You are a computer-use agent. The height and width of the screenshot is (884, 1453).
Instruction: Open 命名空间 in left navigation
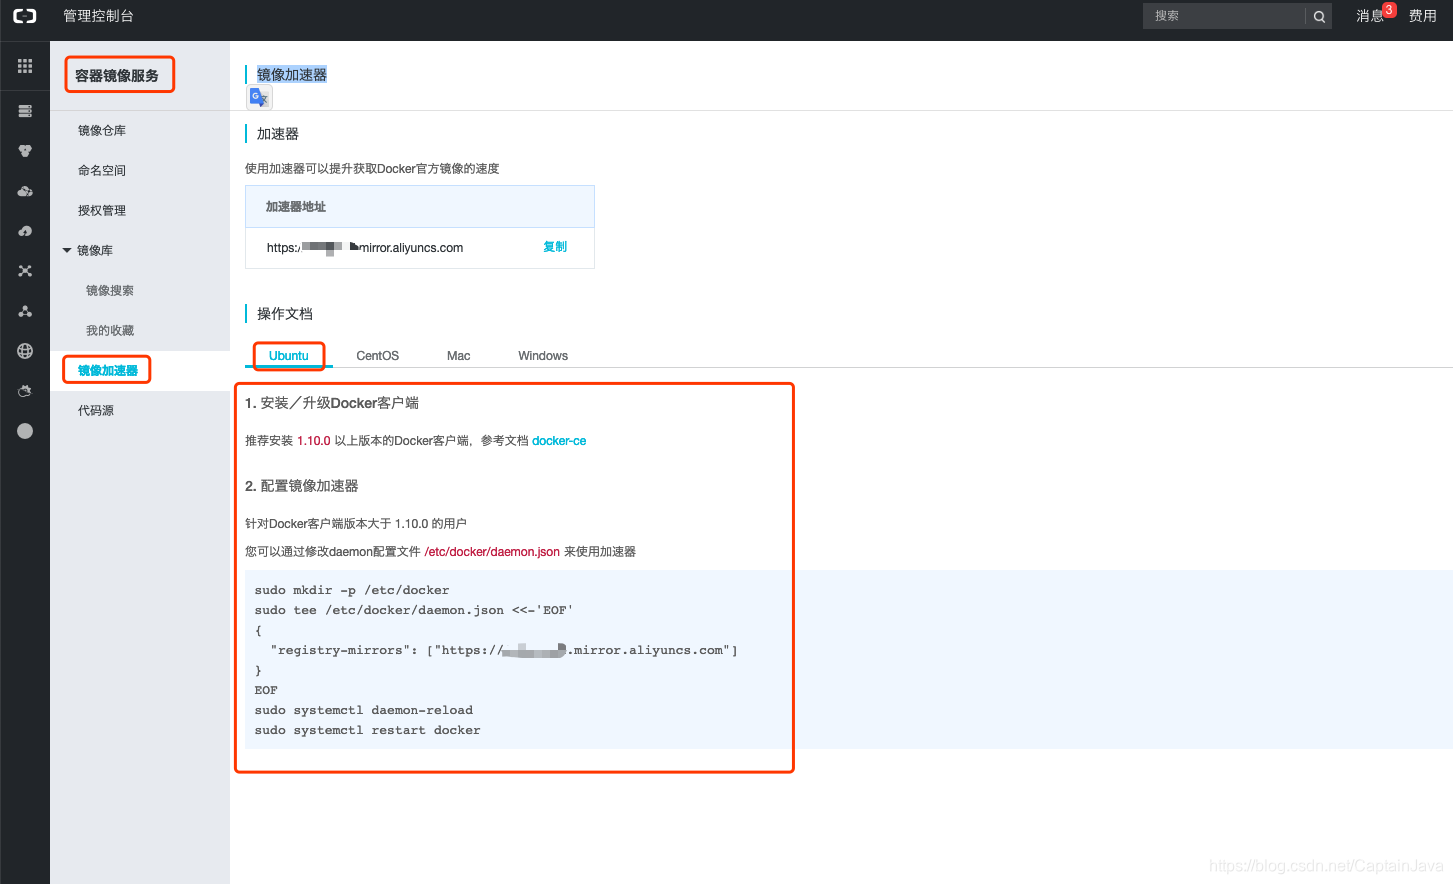point(102,171)
